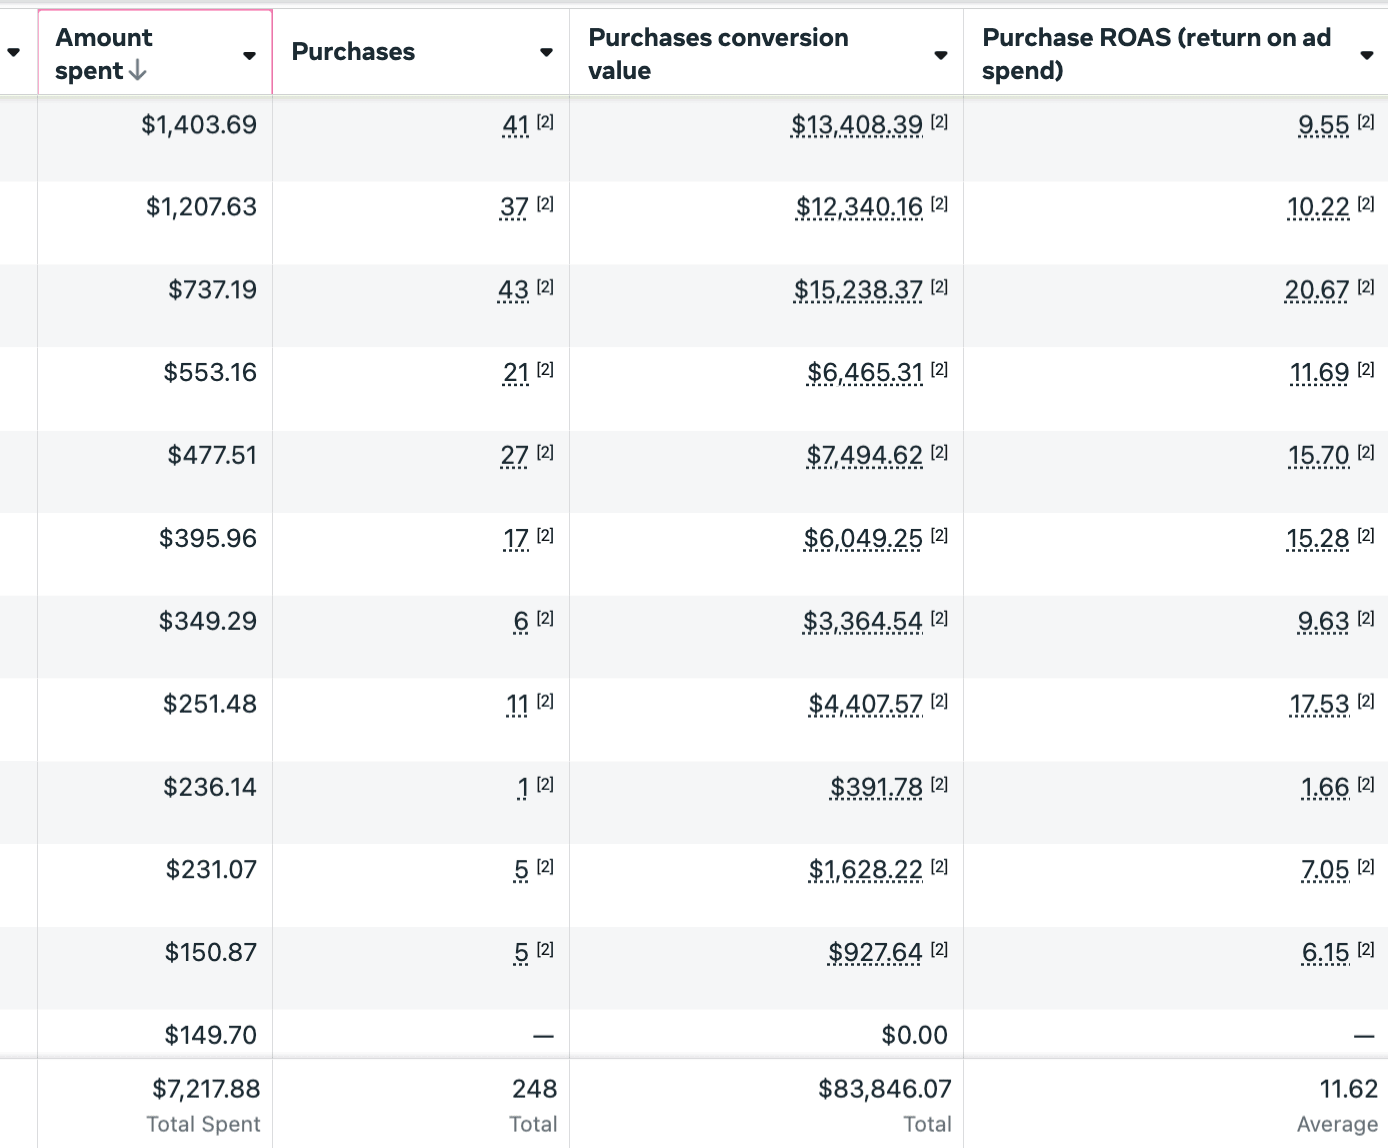Click the 10.22 ROAS value link
The height and width of the screenshot is (1148, 1388).
tap(1318, 207)
